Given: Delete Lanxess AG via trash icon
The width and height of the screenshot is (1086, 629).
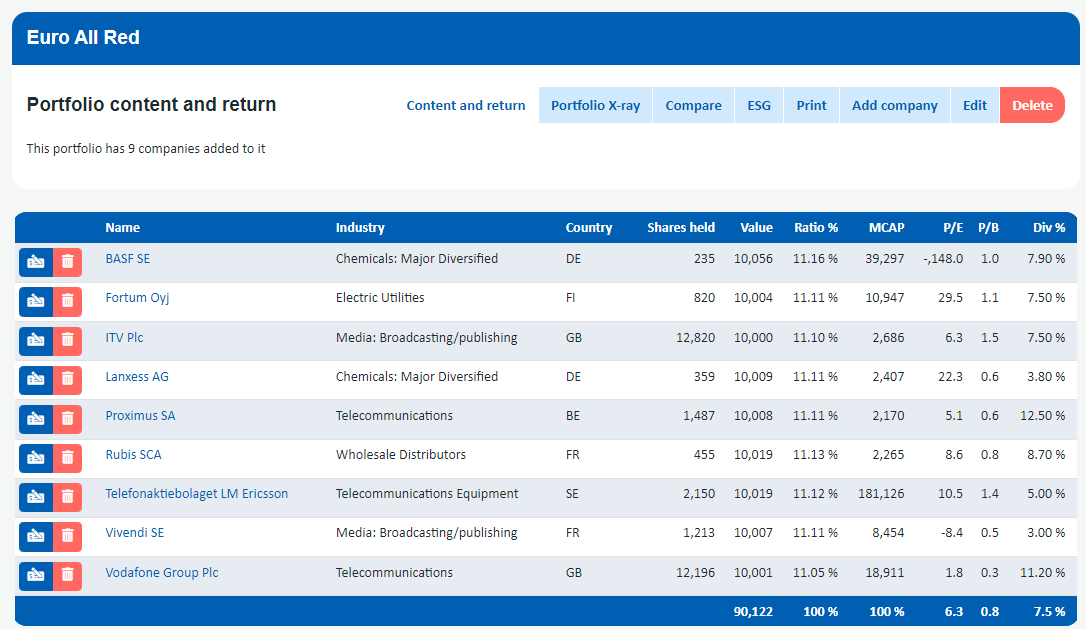Looking at the screenshot, I should tap(68, 380).
